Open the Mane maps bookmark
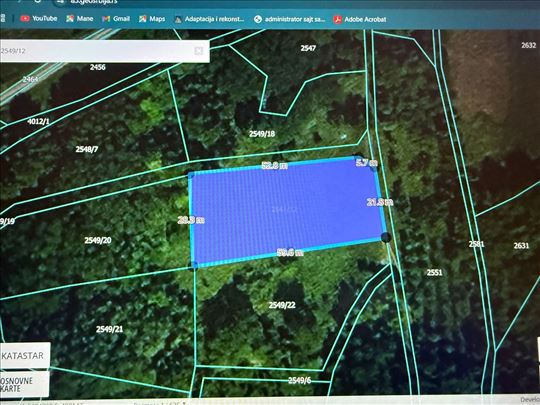 pyautogui.click(x=80, y=19)
